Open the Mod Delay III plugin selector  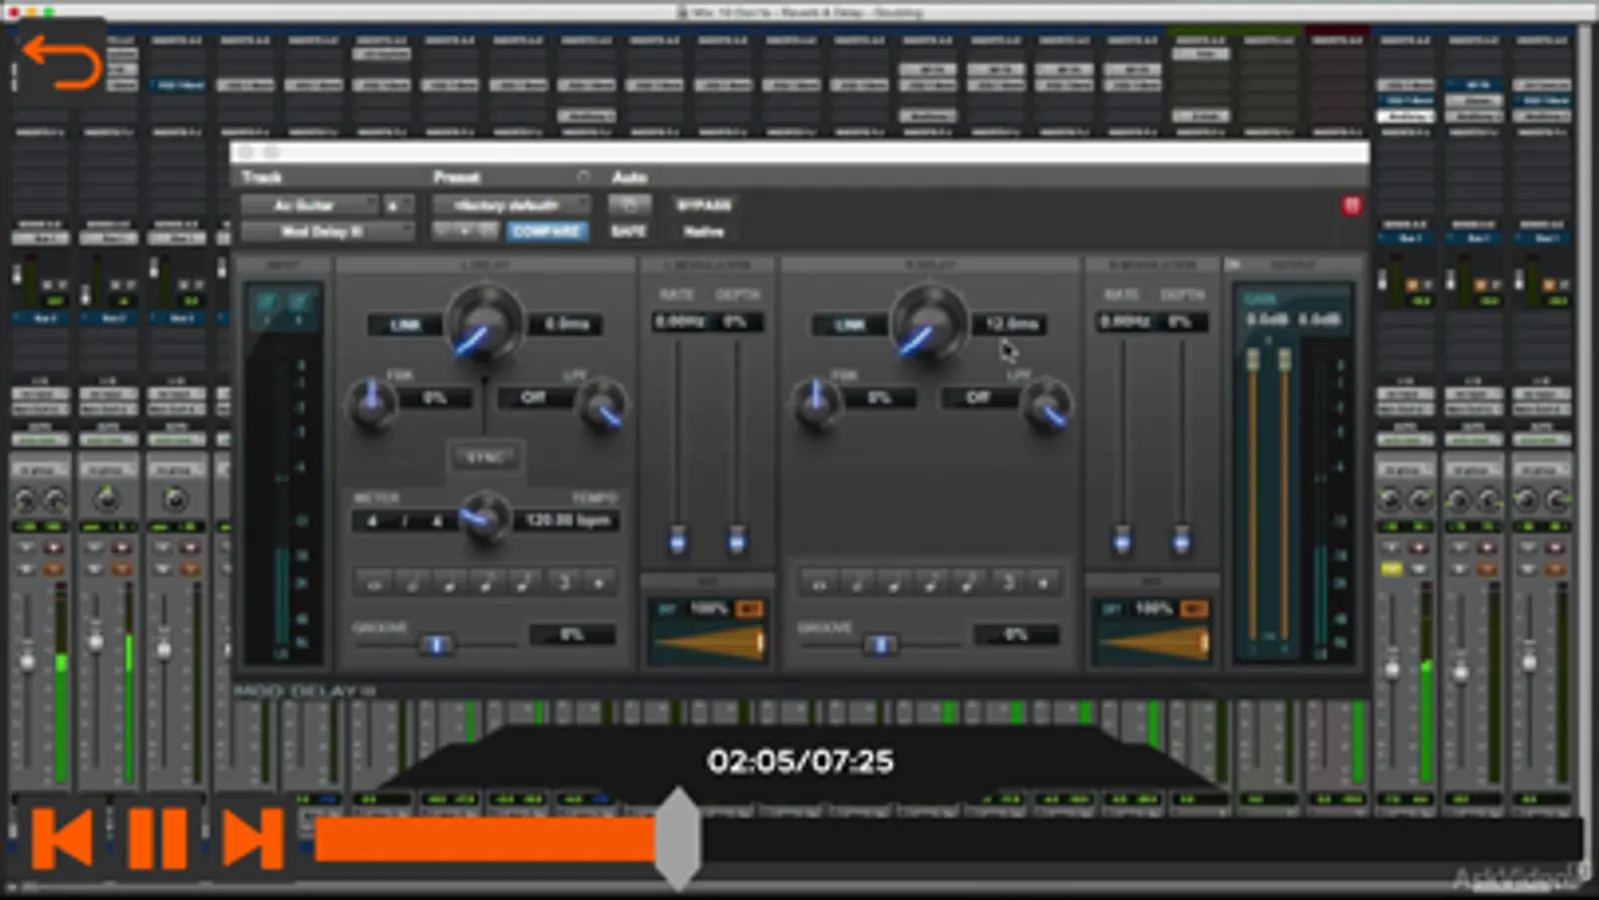(x=327, y=231)
